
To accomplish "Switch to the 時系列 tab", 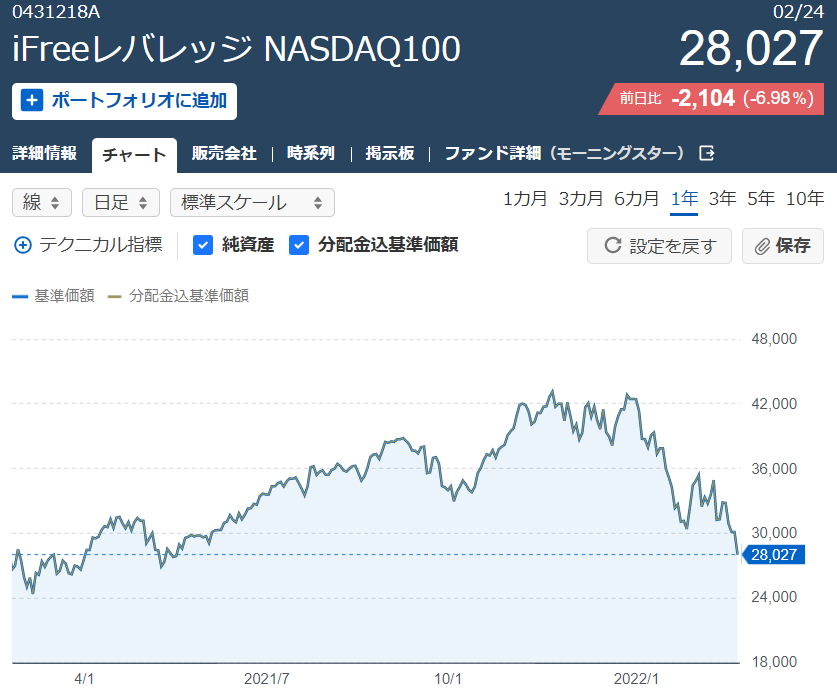I will (311, 154).
